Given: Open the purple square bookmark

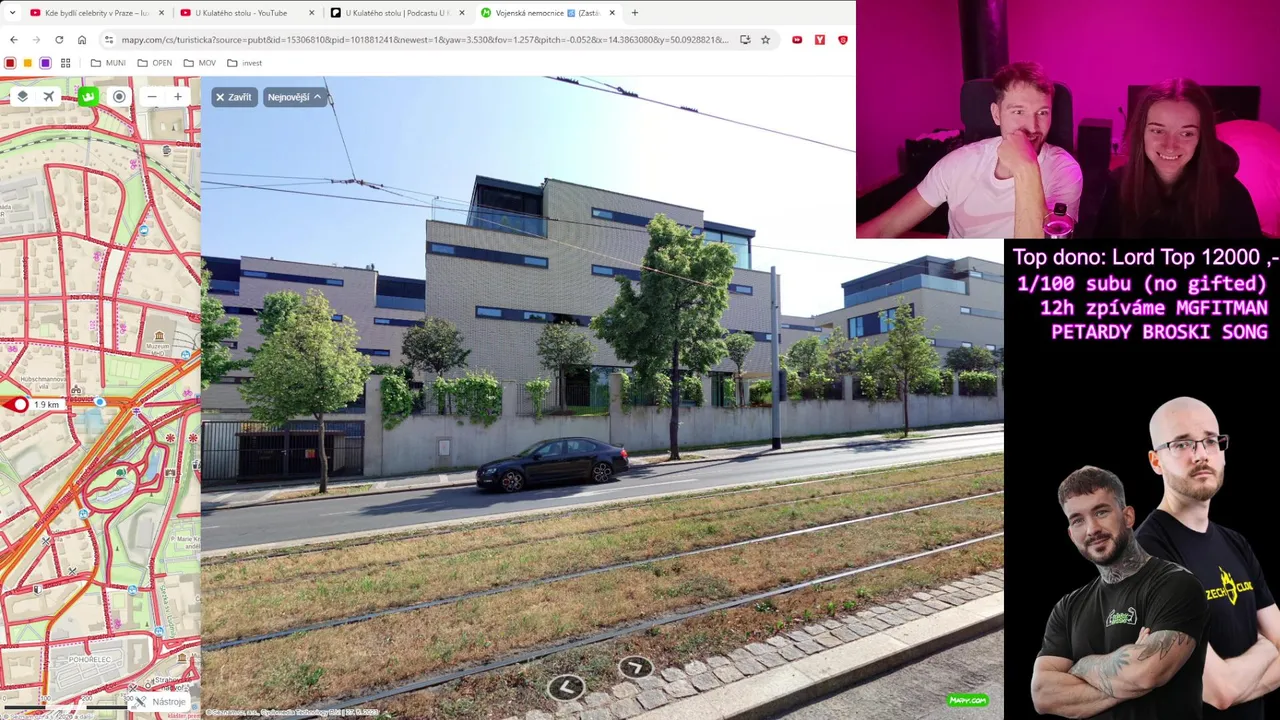Looking at the screenshot, I should click(x=45, y=63).
